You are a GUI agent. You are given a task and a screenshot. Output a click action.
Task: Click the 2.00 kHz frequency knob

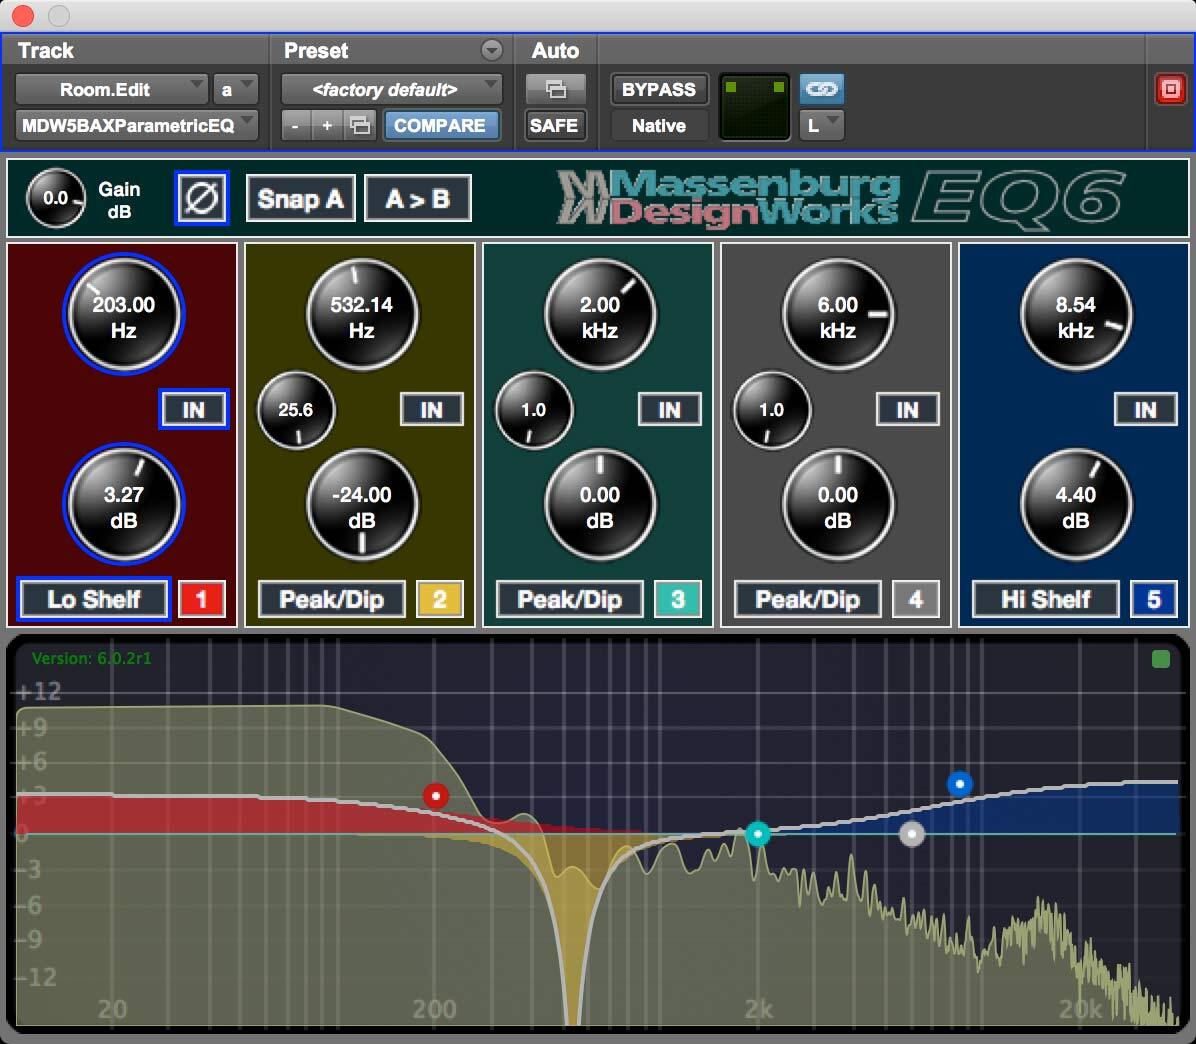[600, 314]
